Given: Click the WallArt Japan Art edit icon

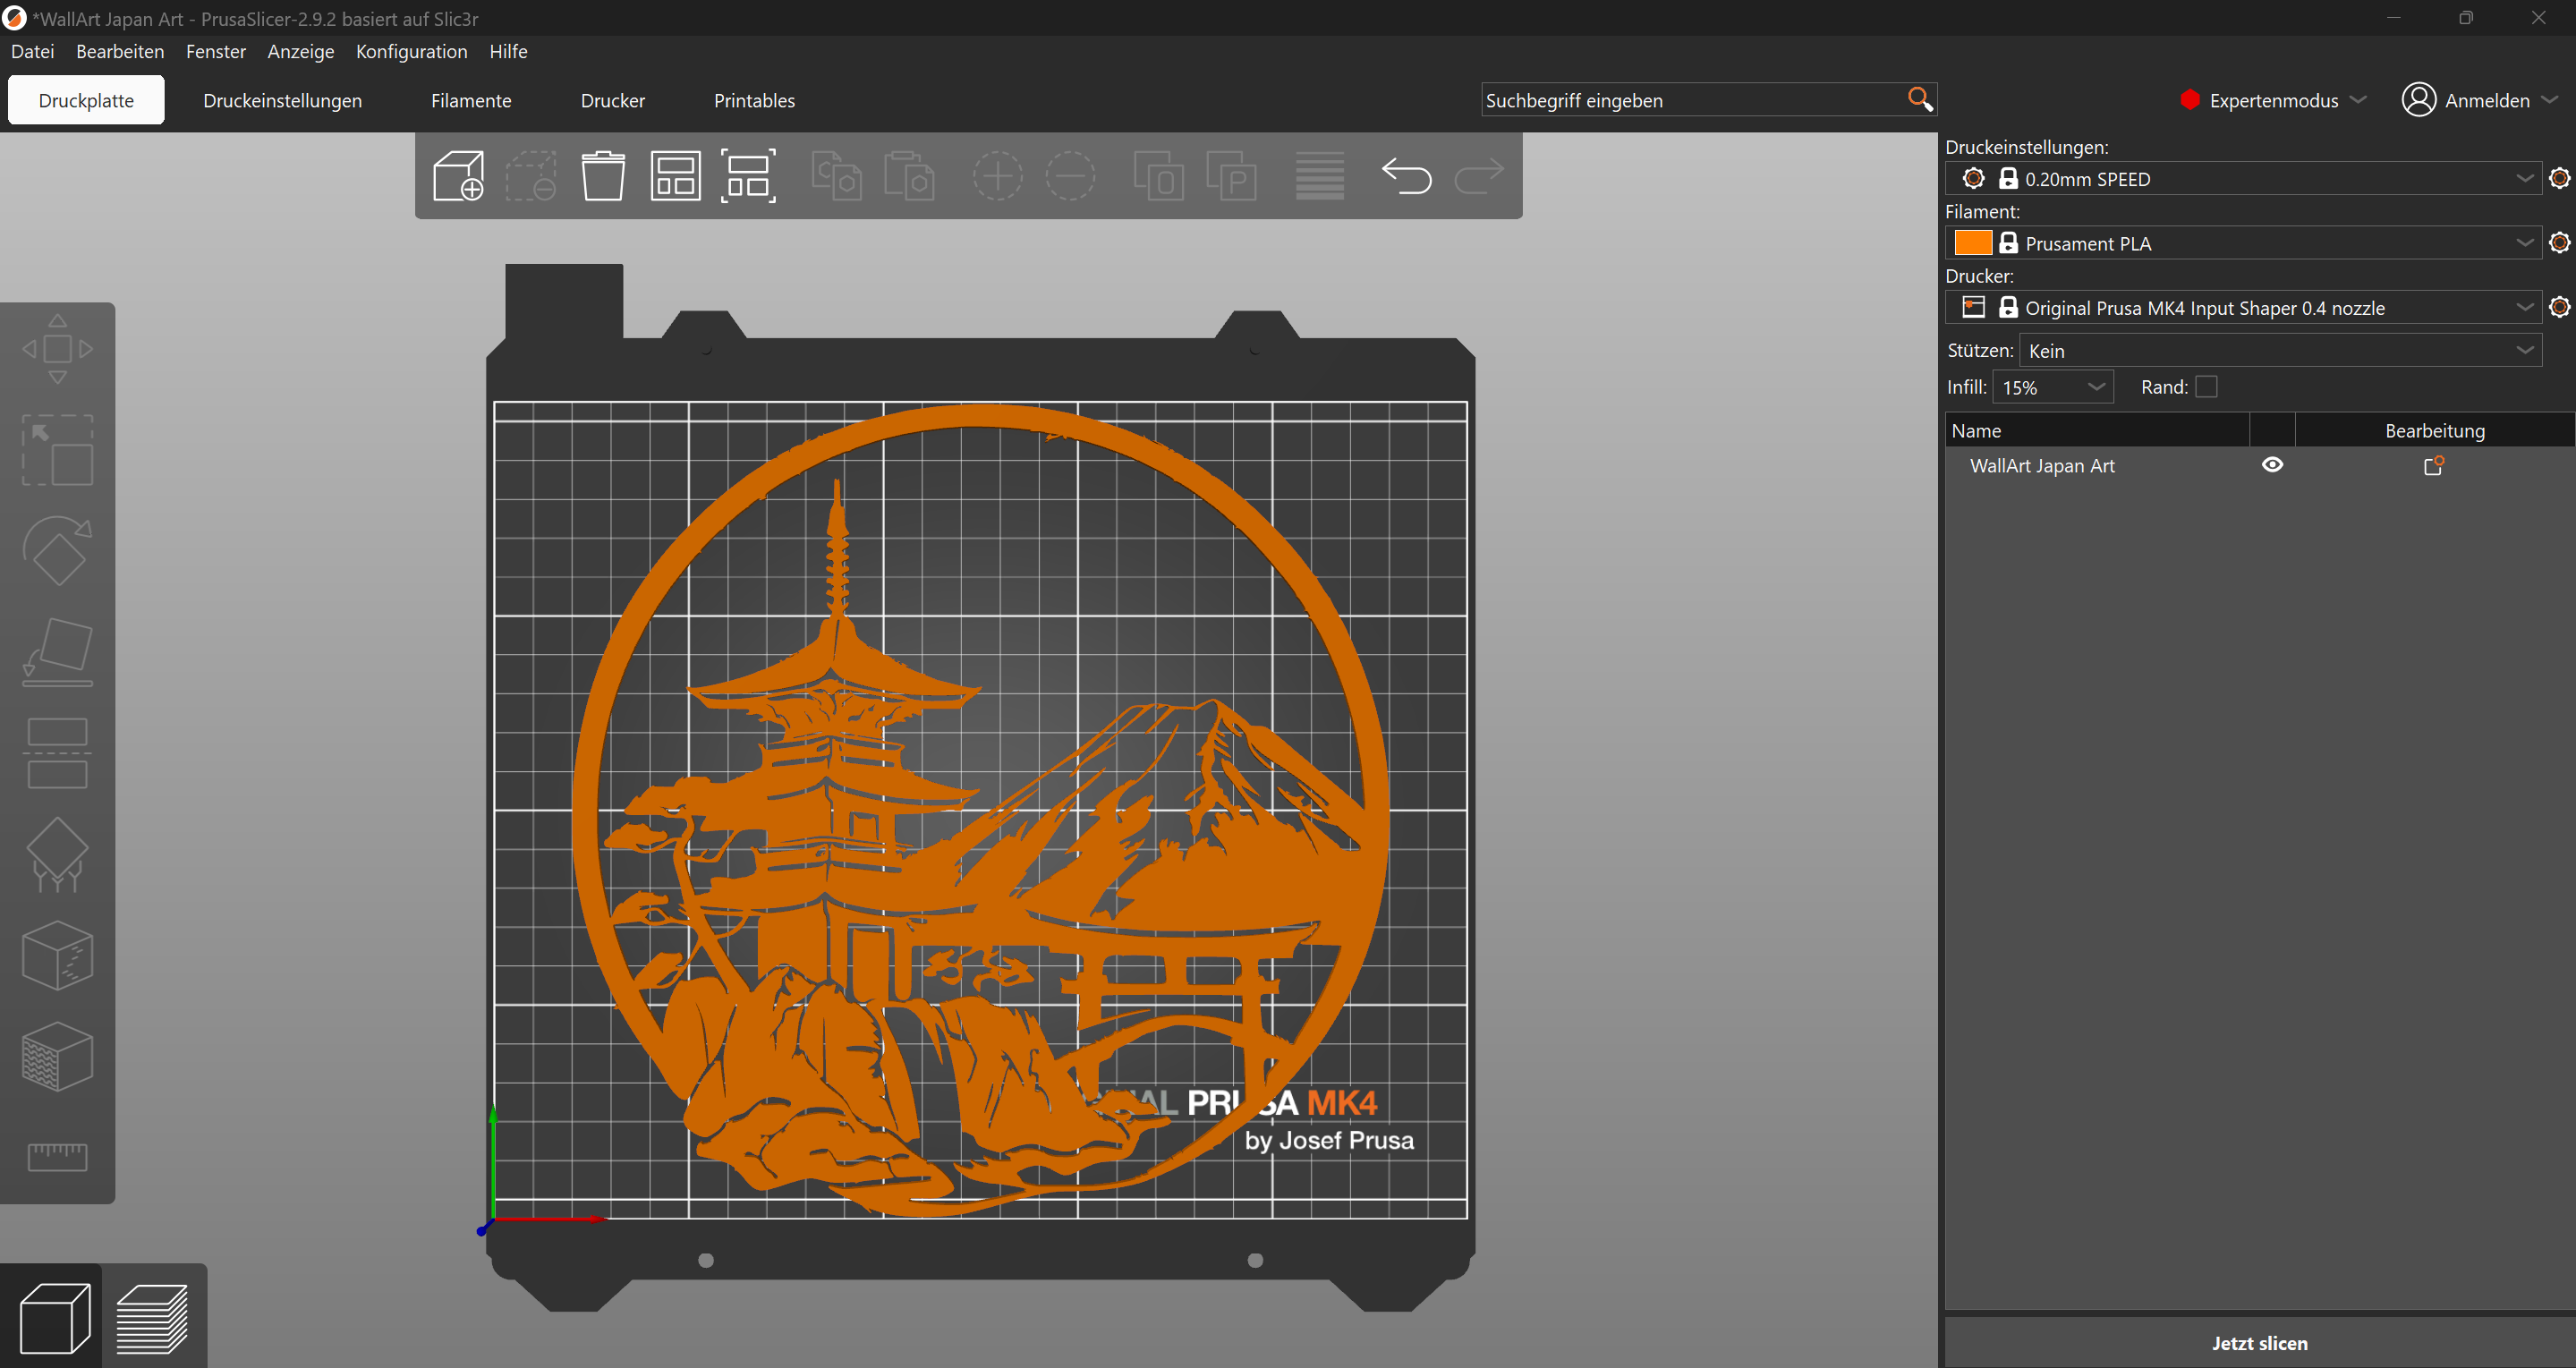Looking at the screenshot, I should 2433,466.
